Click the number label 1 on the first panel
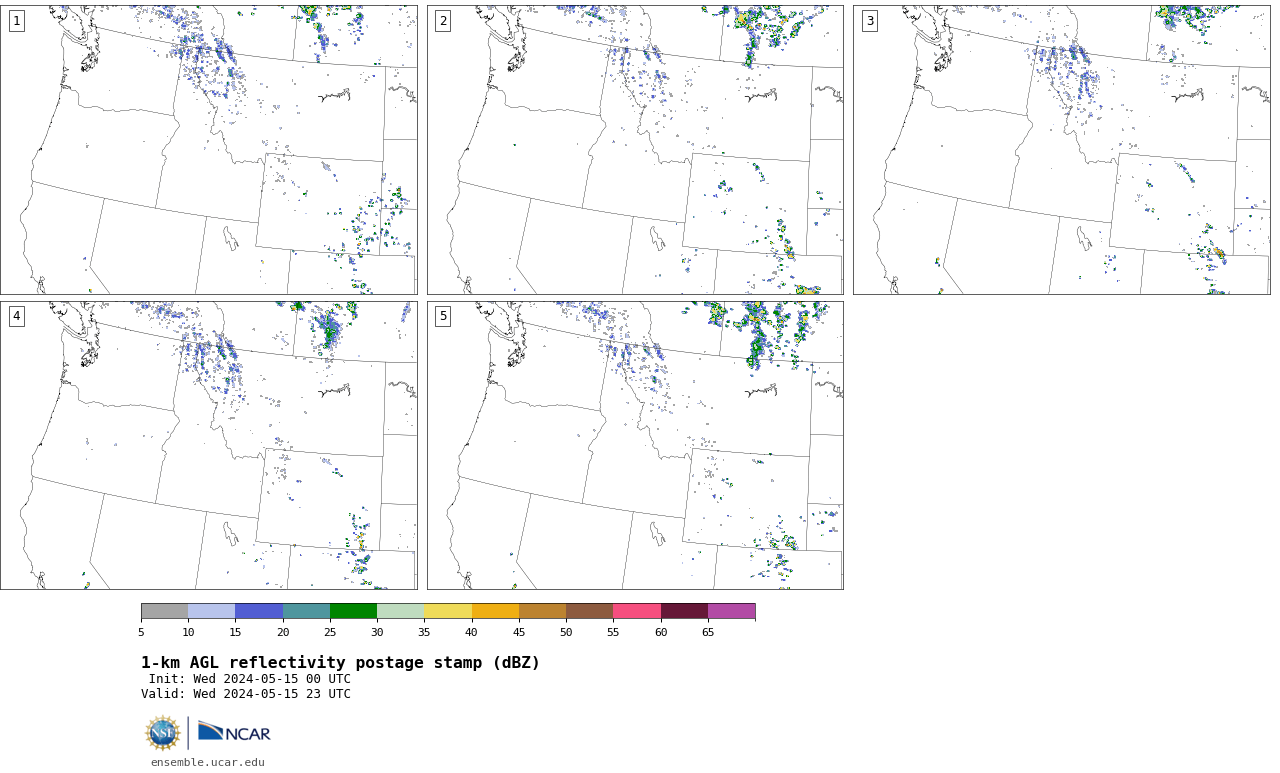The width and height of the screenshot is (1280, 773). tap(16, 21)
